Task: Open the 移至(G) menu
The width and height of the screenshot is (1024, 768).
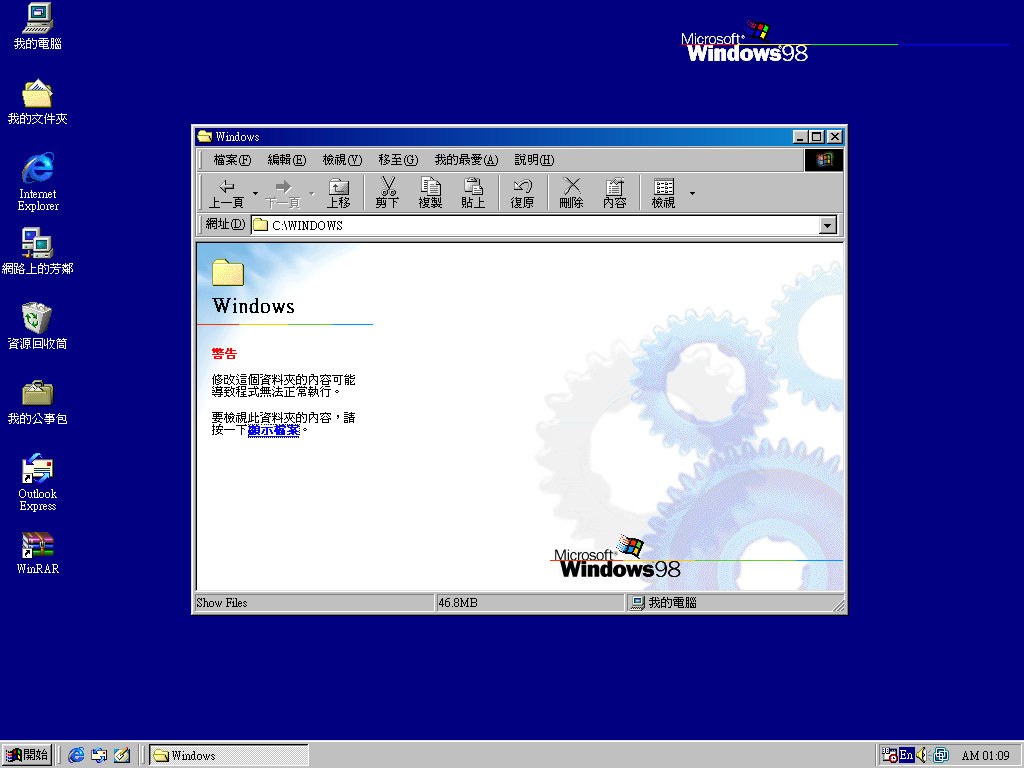Action: coord(398,160)
